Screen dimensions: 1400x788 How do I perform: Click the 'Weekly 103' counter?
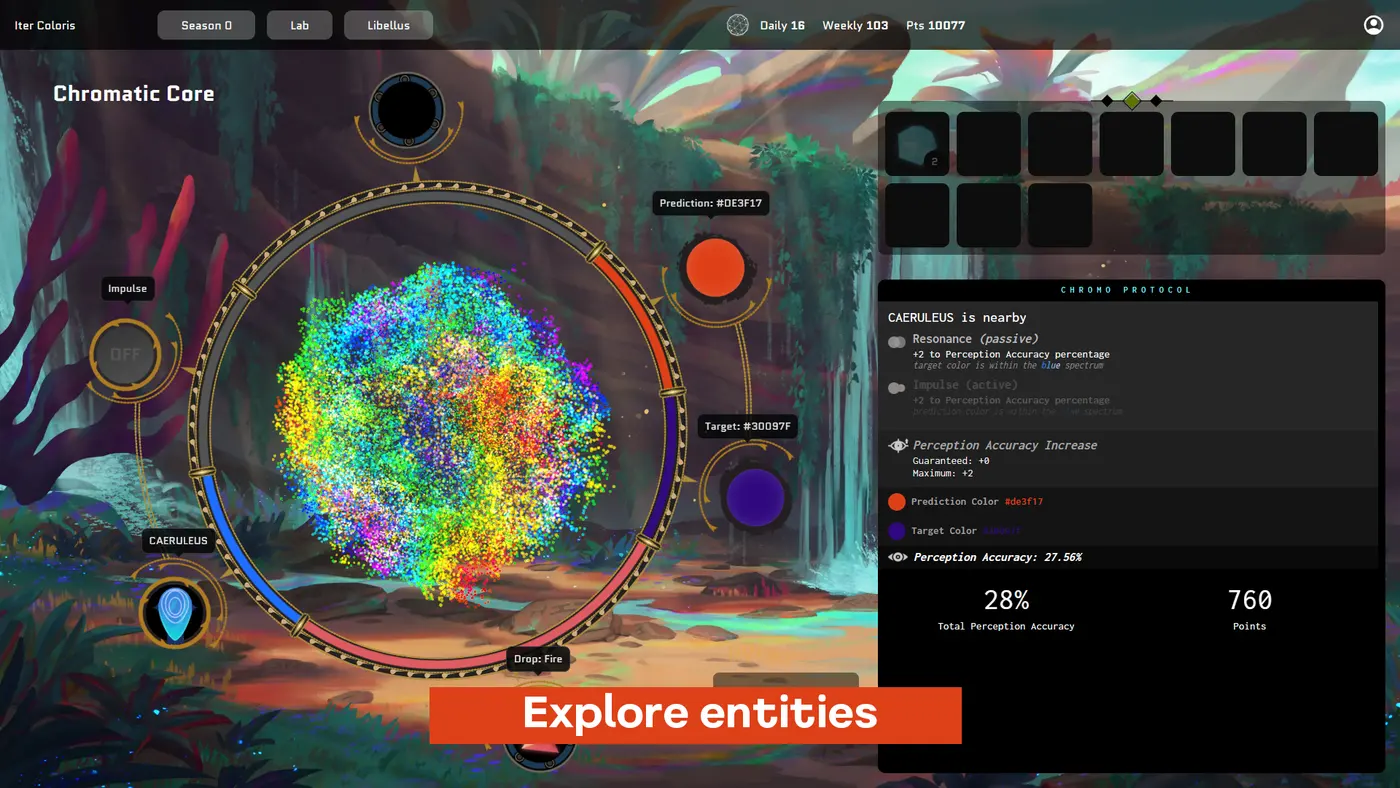[x=855, y=25]
